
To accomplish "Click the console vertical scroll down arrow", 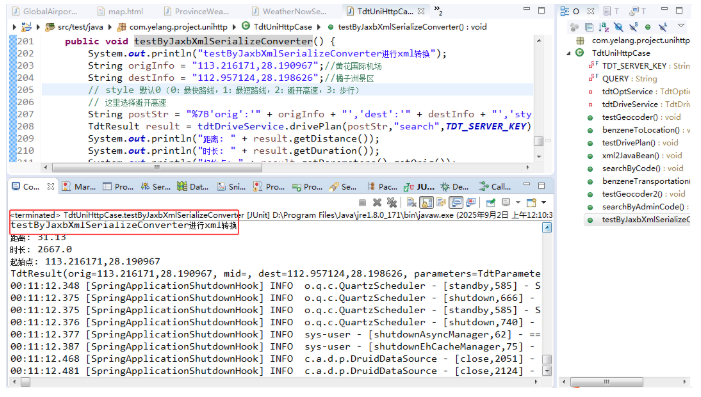I will 546,371.
